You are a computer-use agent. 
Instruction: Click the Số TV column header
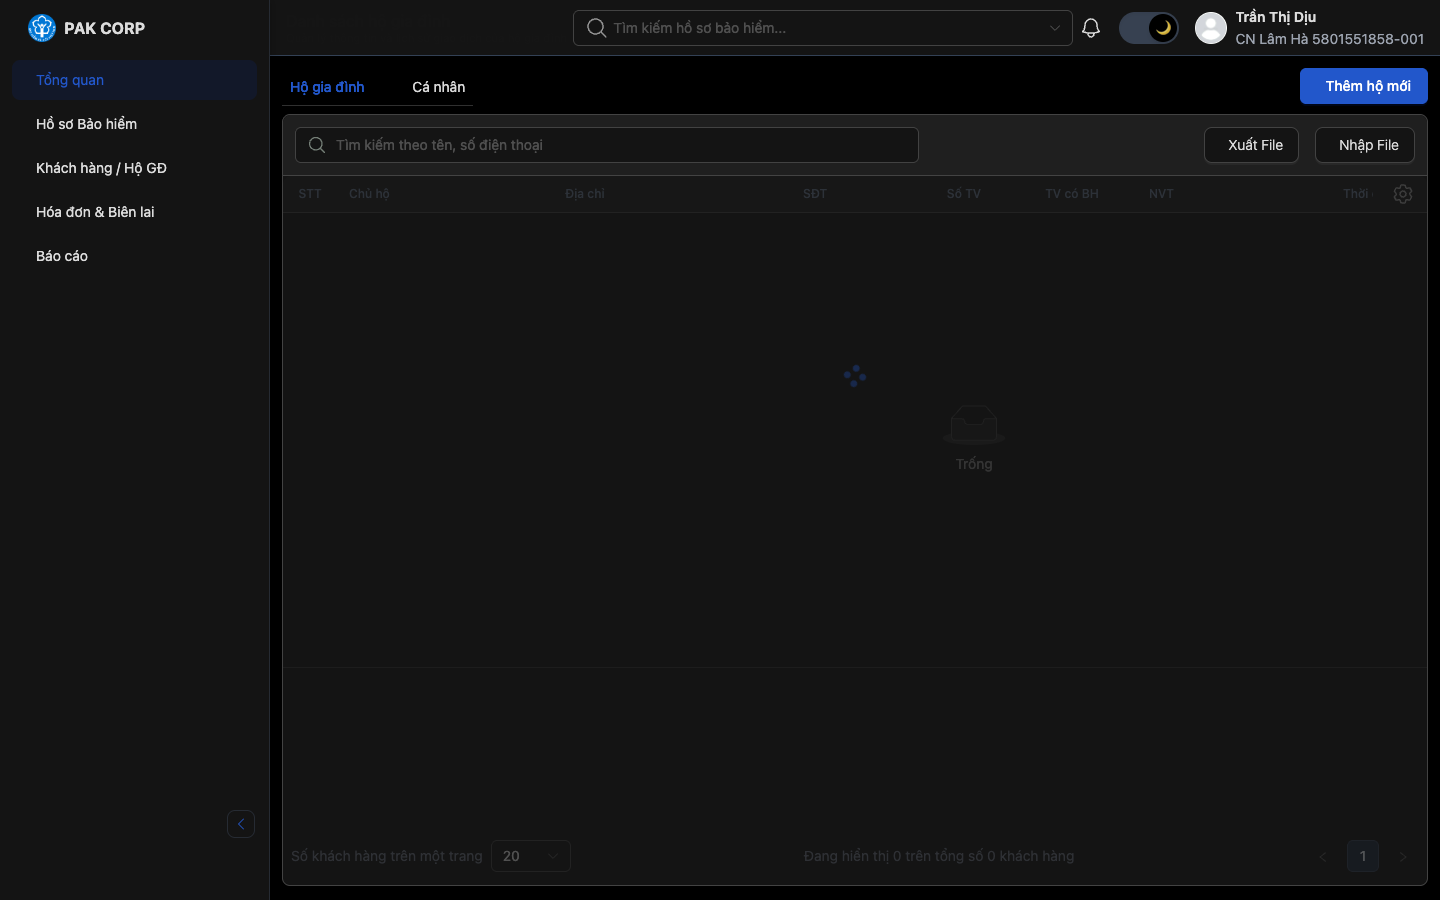(964, 194)
